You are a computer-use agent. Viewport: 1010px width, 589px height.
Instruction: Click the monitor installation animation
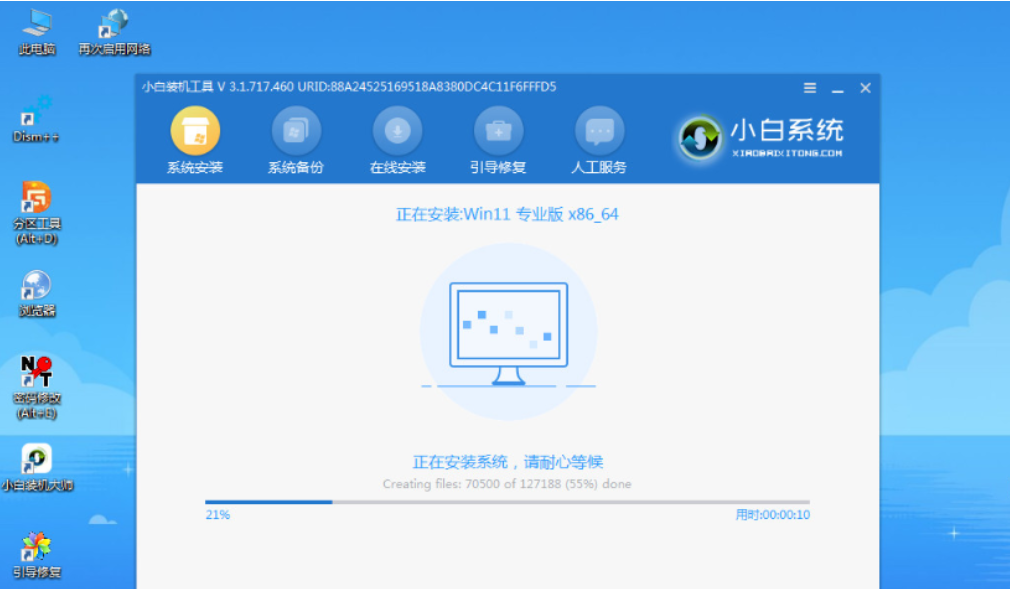pyautogui.click(x=510, y=330)
